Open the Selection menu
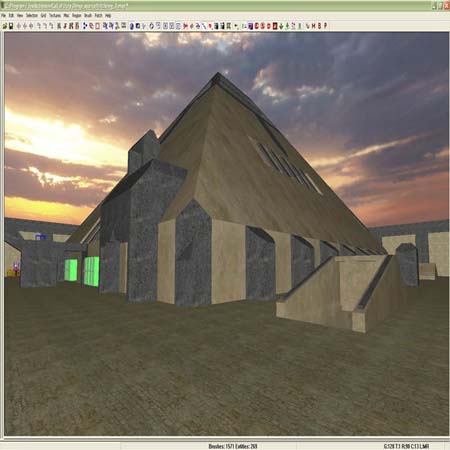This screenshot has width=450, height=450. pos(32,16)
